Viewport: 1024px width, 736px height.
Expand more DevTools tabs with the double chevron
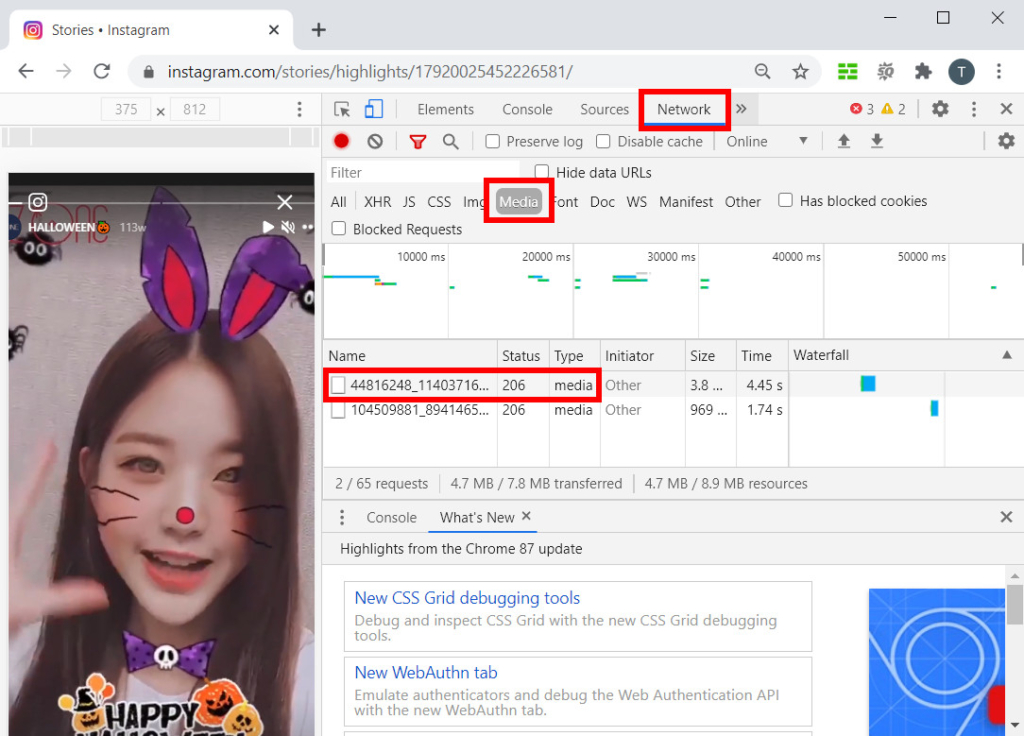[741, 109]
